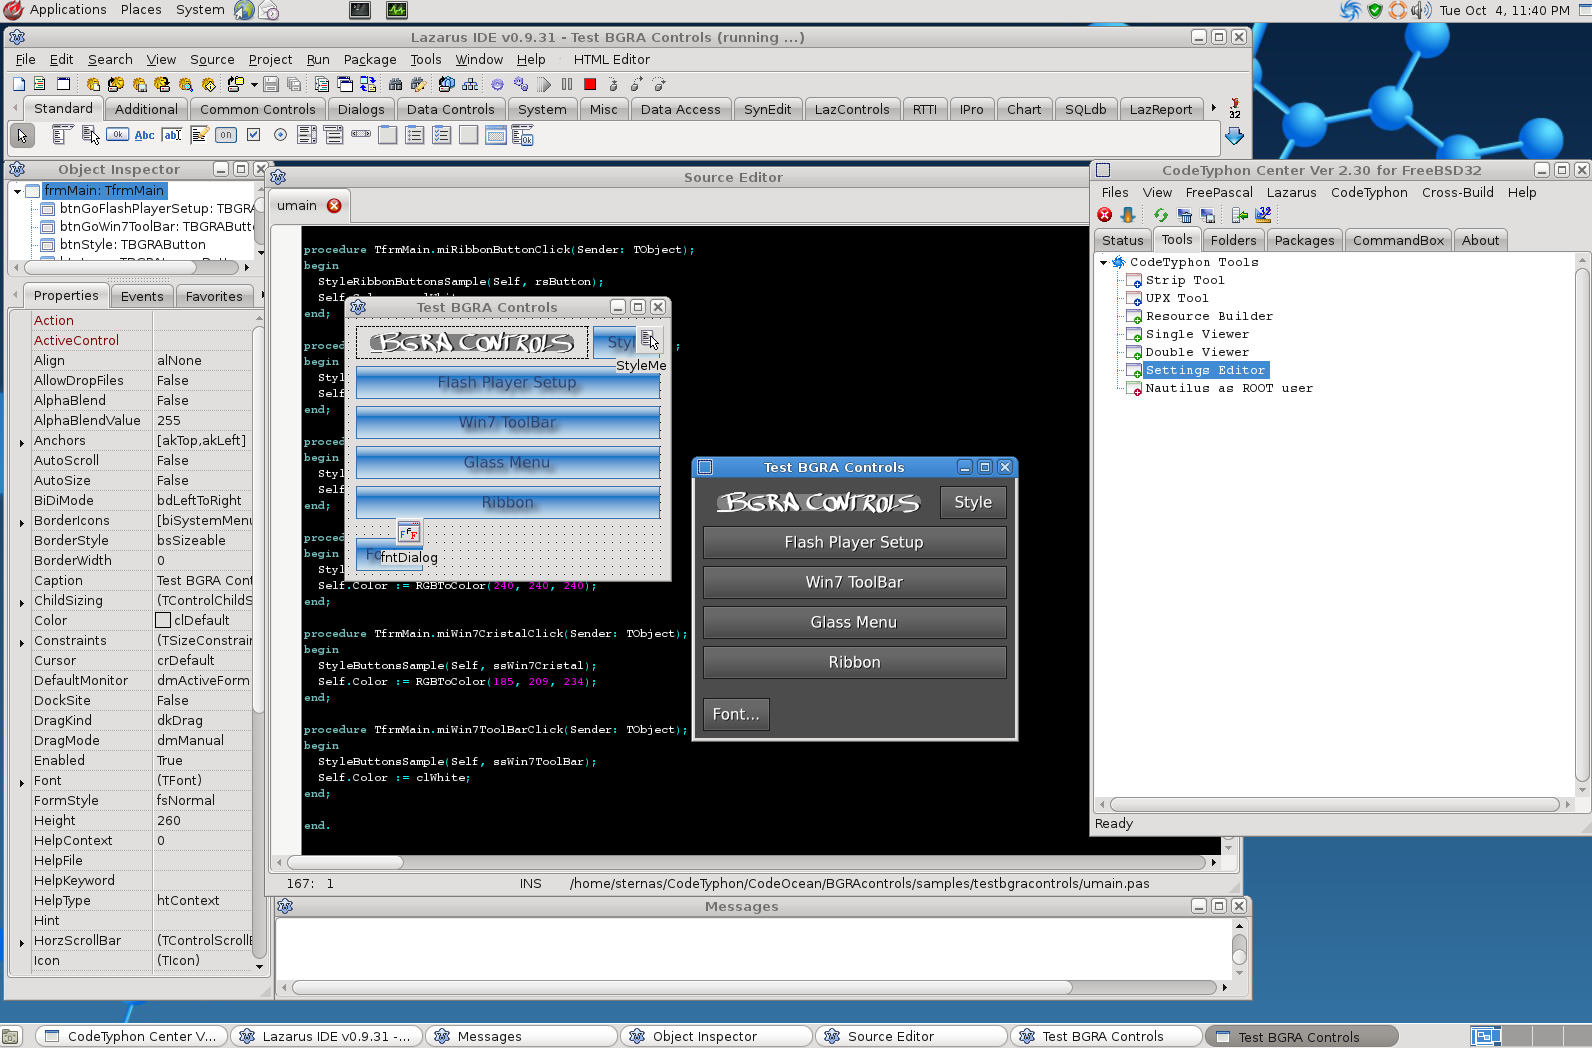The width and height of the screenshot is (1592, 1048).
Task: Click the dark Flash Player Setup button
Action: coord(854,542)
